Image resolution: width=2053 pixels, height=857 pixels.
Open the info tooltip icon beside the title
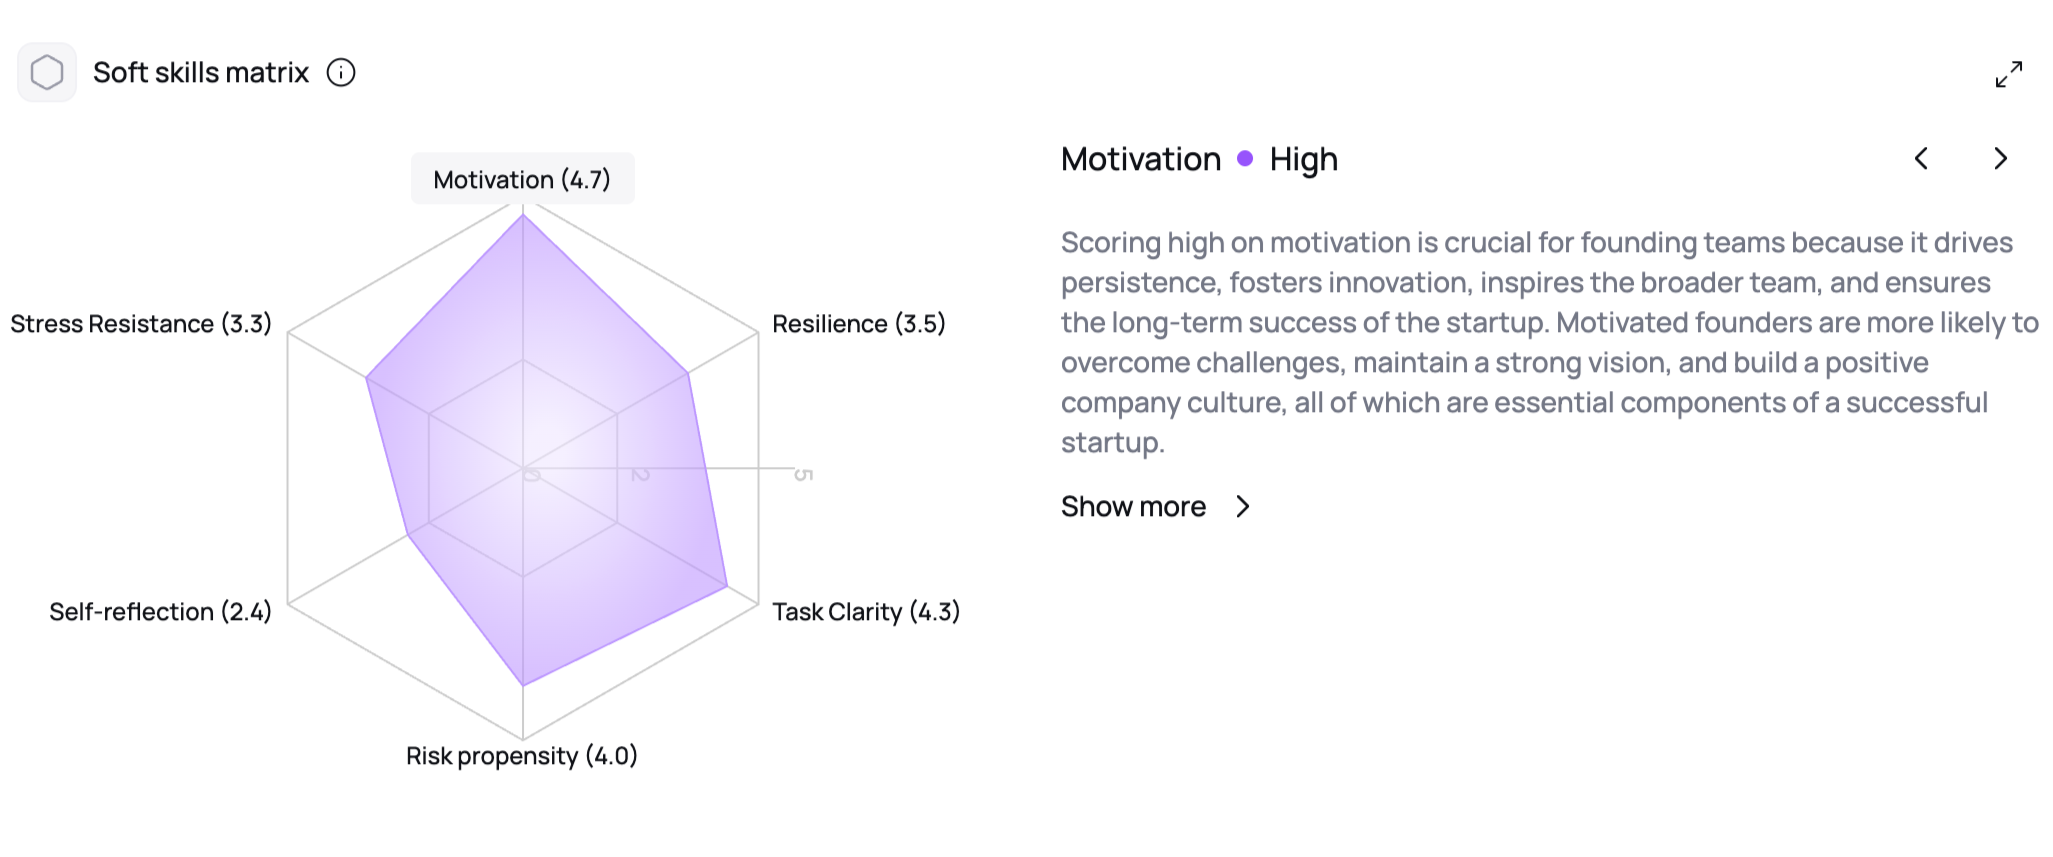341,73
